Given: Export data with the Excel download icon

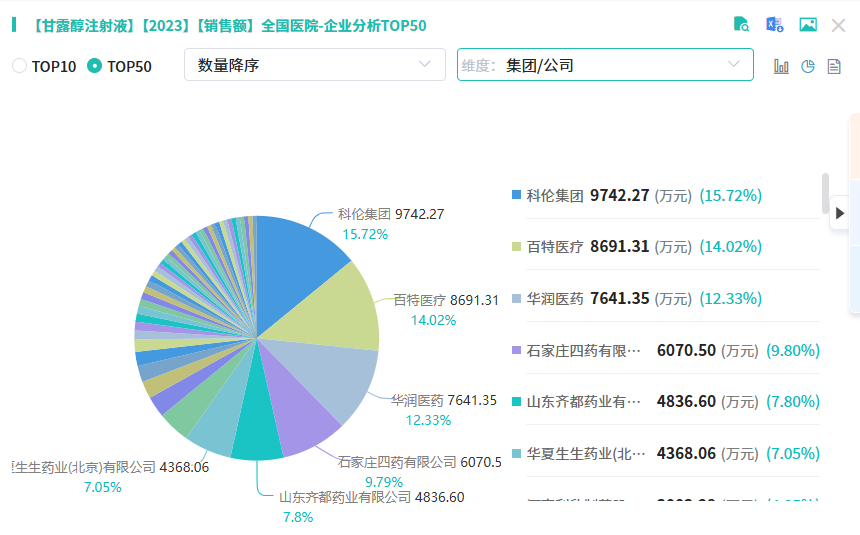Looking at the screenshot, I should pos(774,25).
